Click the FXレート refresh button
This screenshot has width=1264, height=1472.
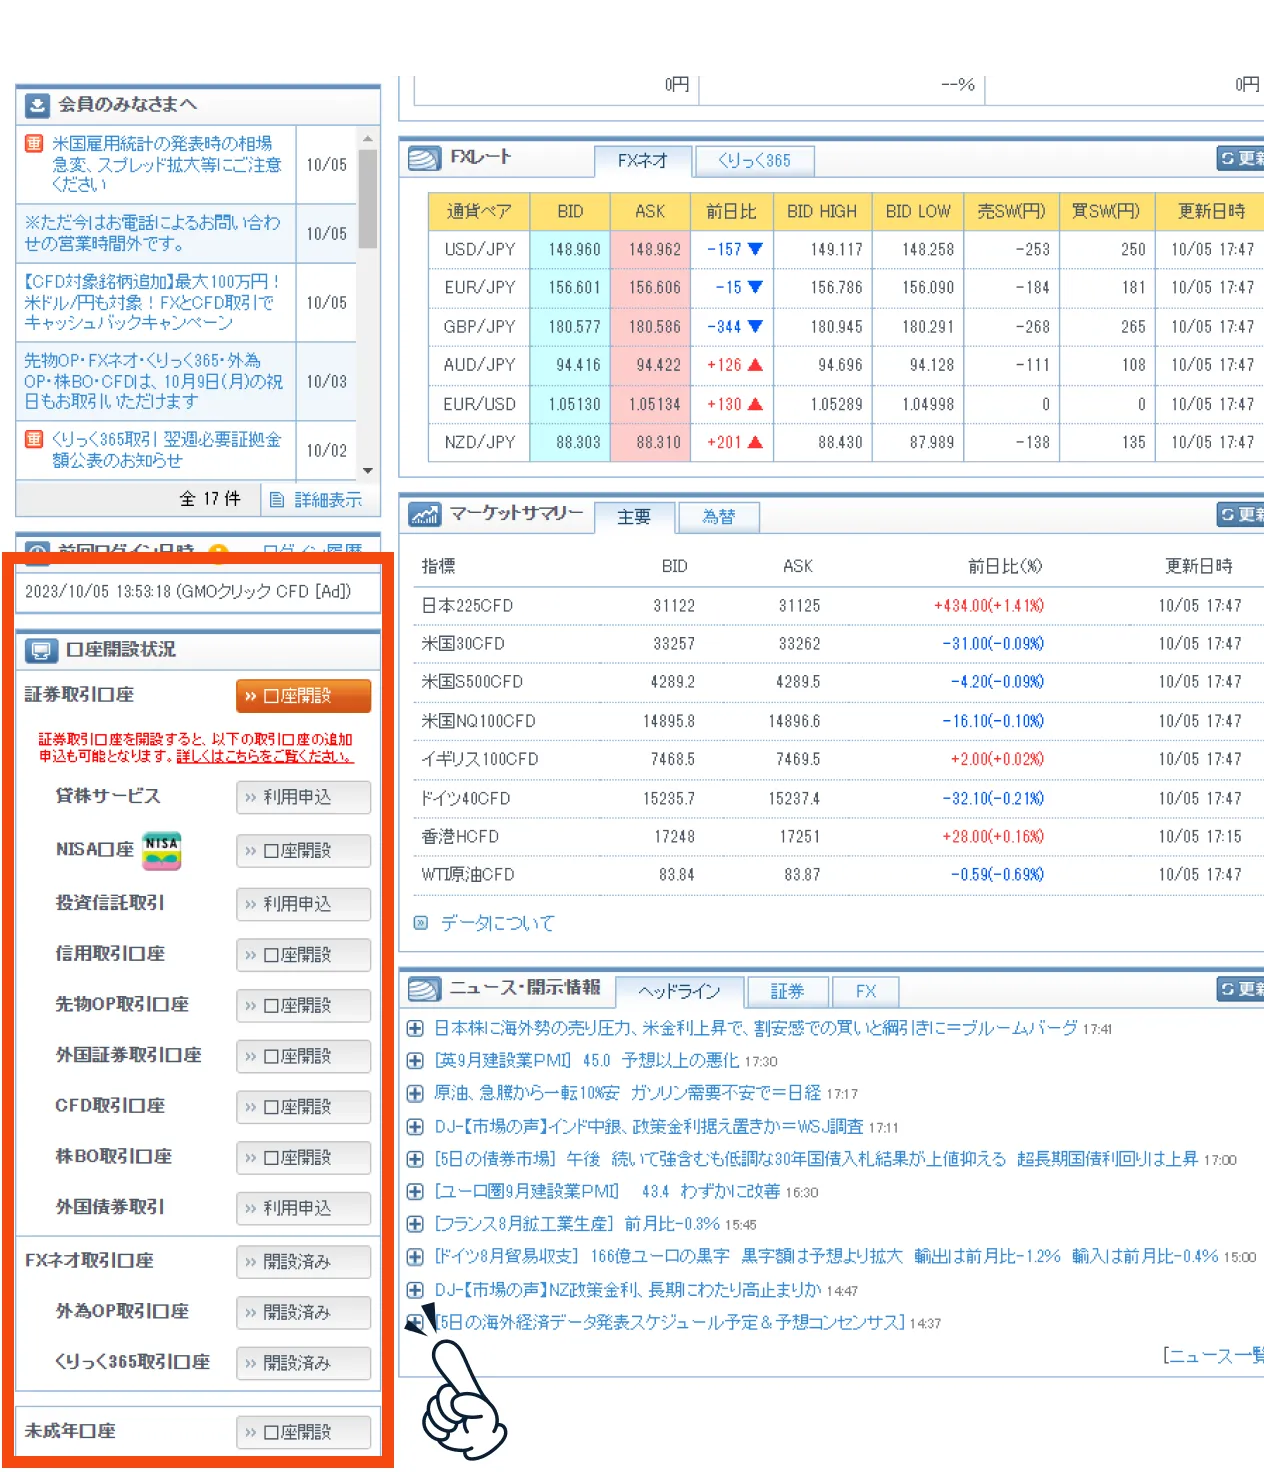pos(1240,158)
